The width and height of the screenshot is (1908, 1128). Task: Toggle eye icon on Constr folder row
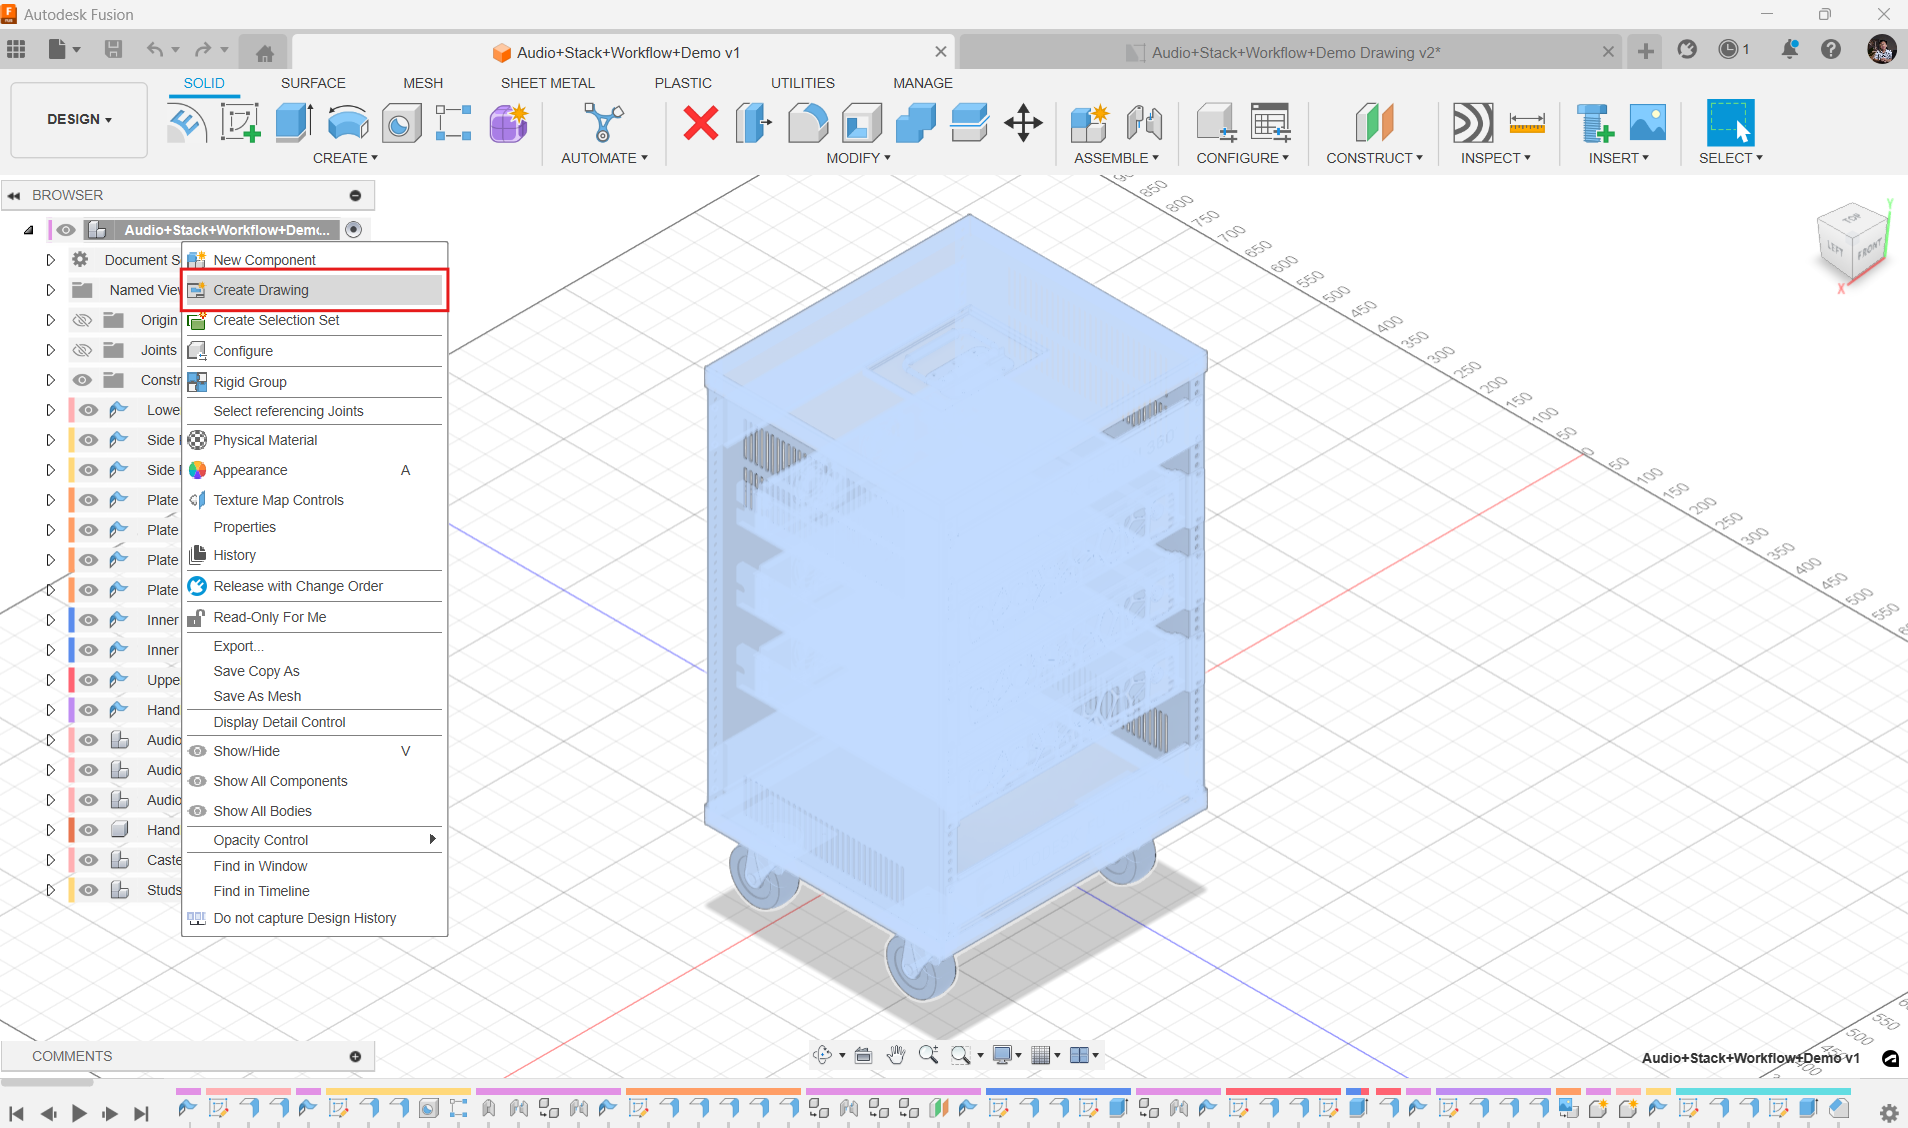pos(82,380)
